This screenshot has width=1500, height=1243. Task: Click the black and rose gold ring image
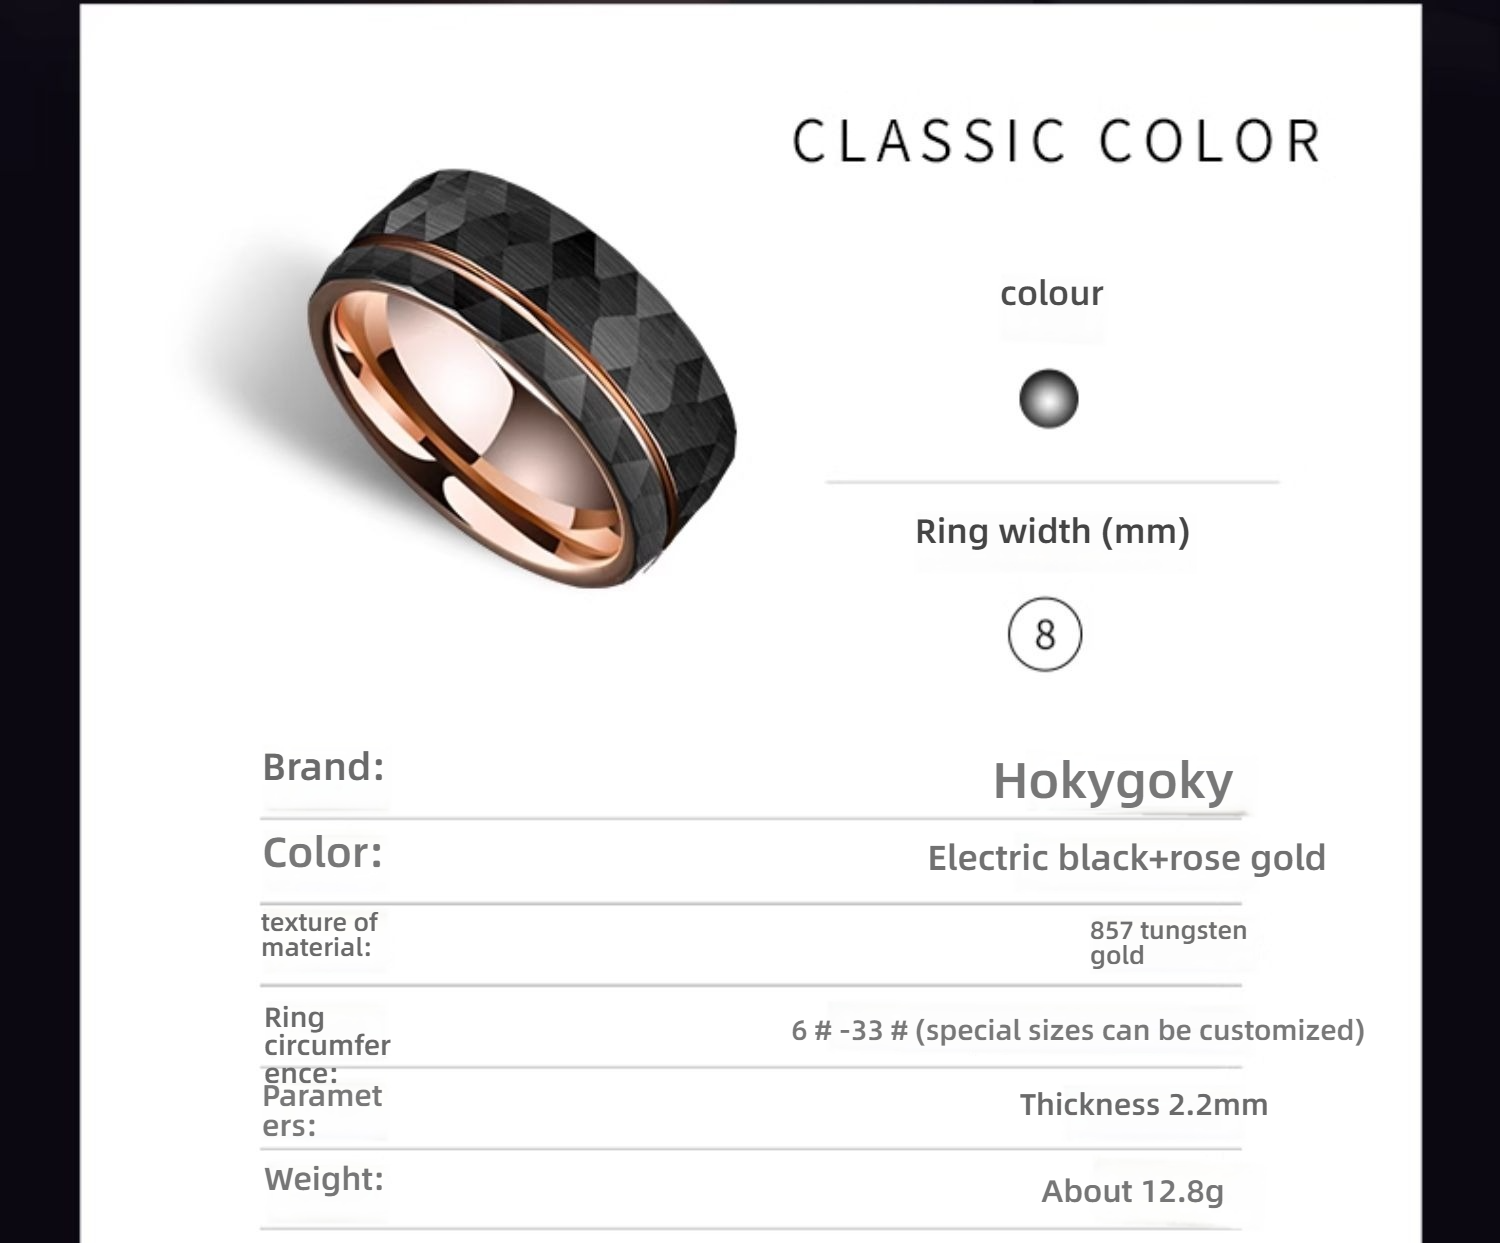(523, 378)
